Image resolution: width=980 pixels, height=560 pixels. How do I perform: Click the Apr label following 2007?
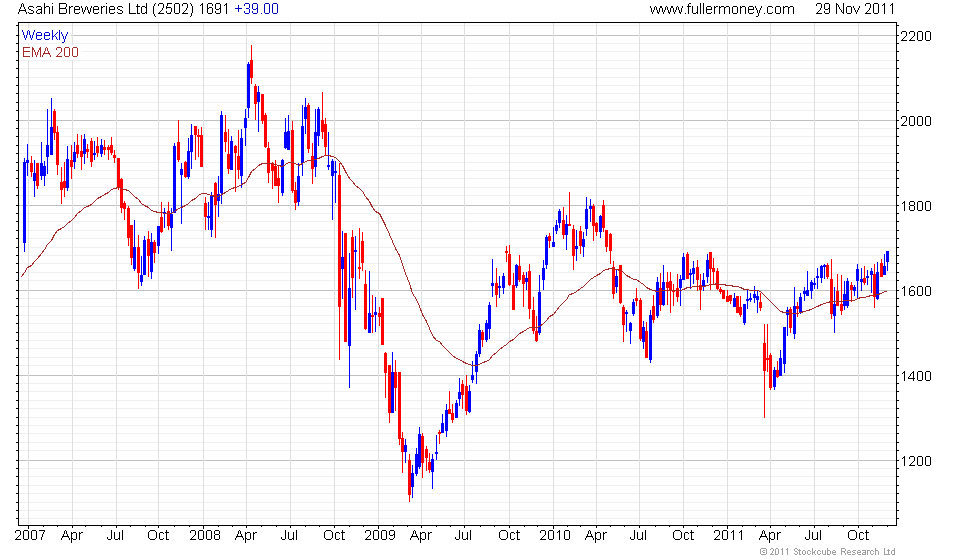72,536
